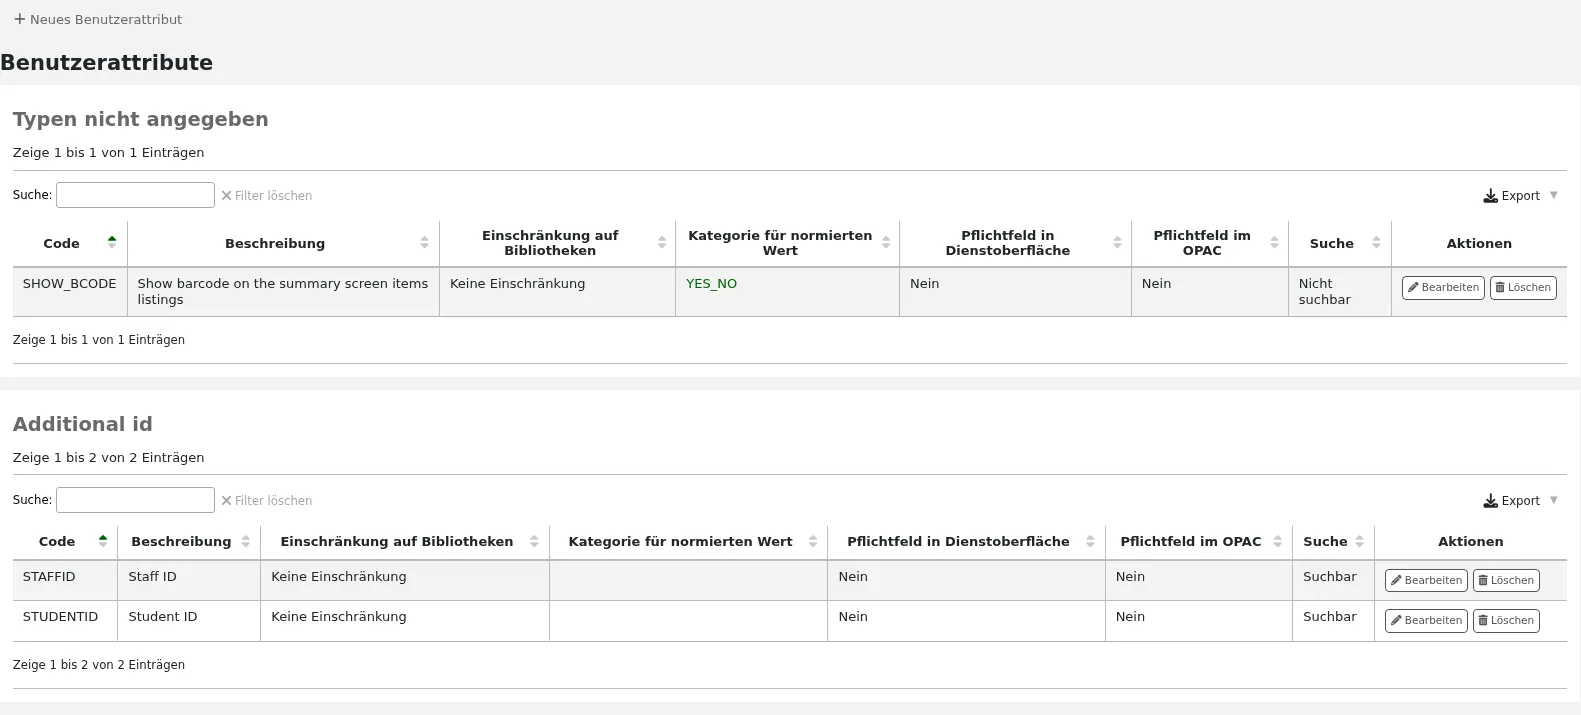1581x715 pixels.
Task: Edit the SHOW_BCODE attribute with Bearbeiten
Action: point(1443,288)
